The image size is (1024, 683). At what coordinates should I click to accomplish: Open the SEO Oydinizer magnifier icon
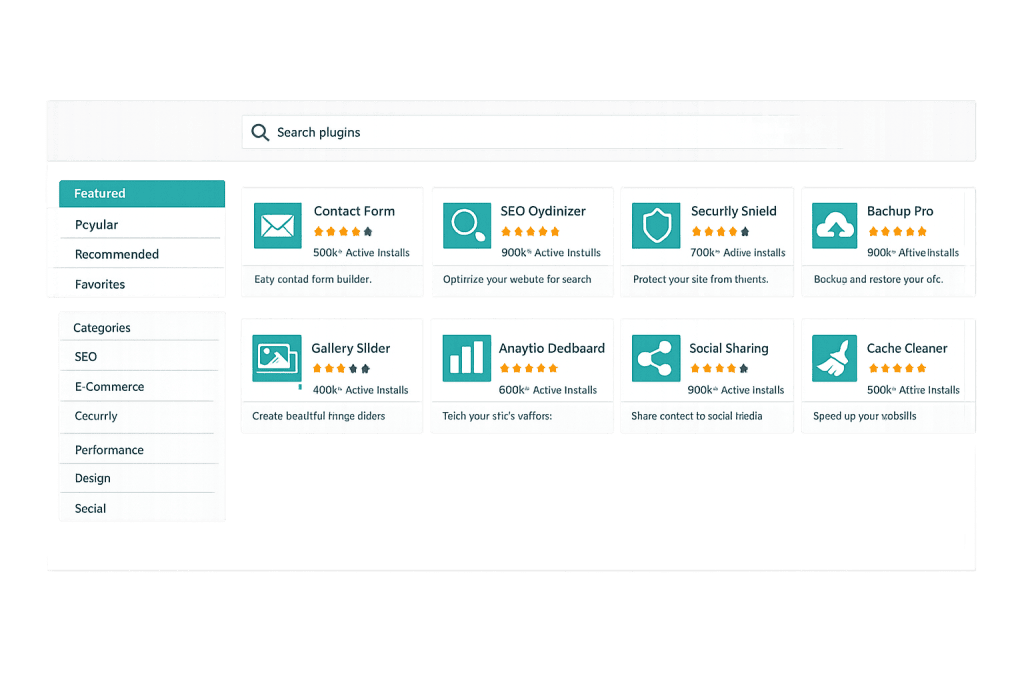pos(467,226)
